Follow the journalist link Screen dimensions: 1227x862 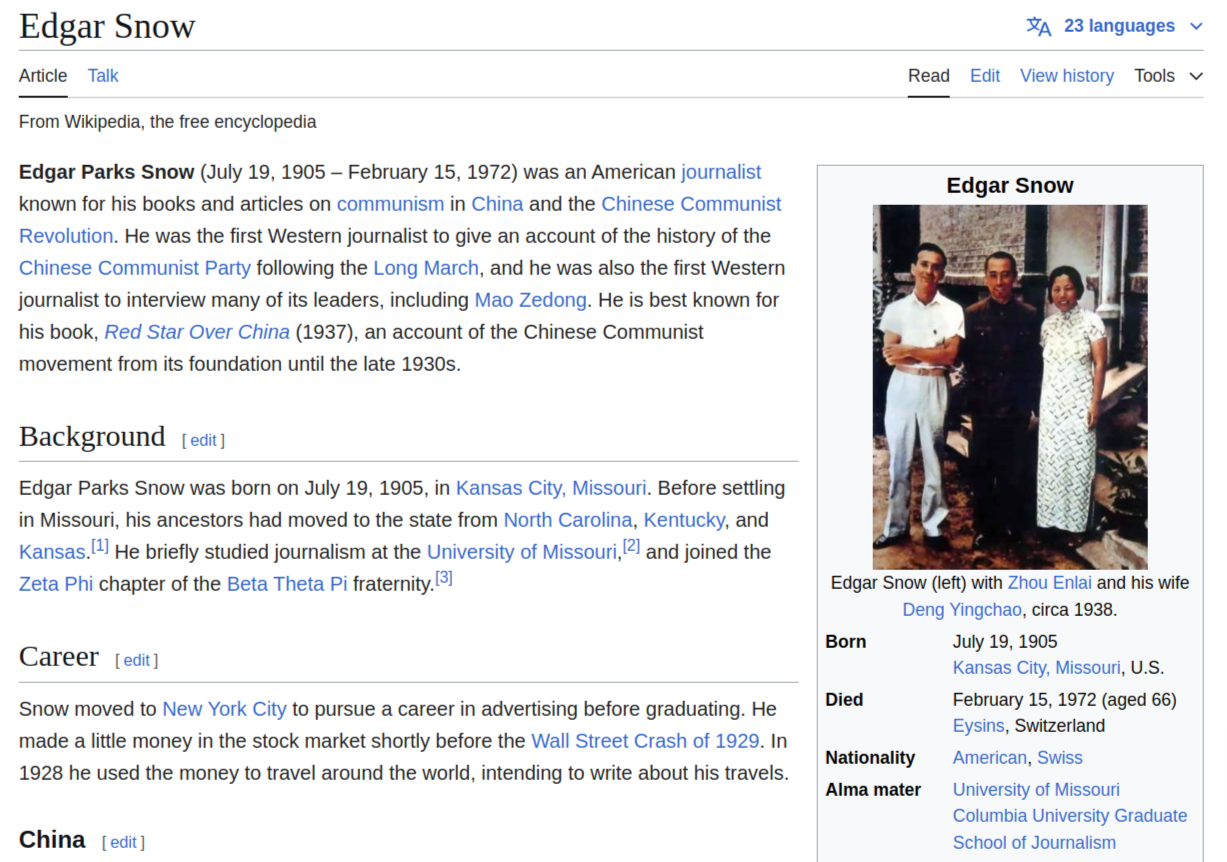point(721,172)
